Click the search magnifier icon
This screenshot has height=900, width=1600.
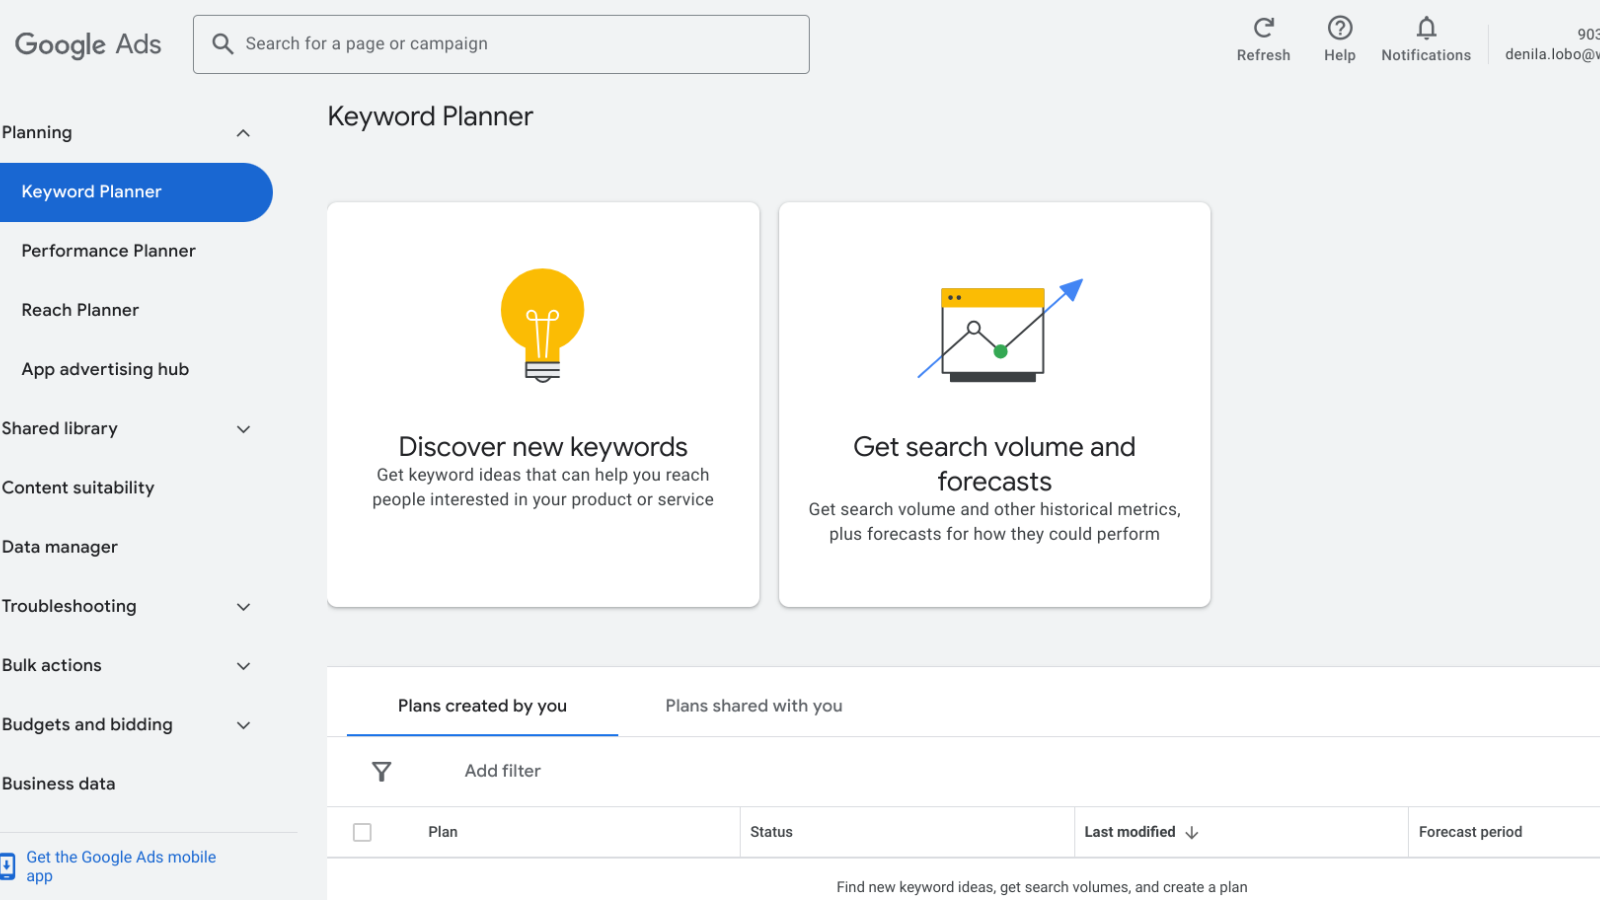tap(222, 44)
